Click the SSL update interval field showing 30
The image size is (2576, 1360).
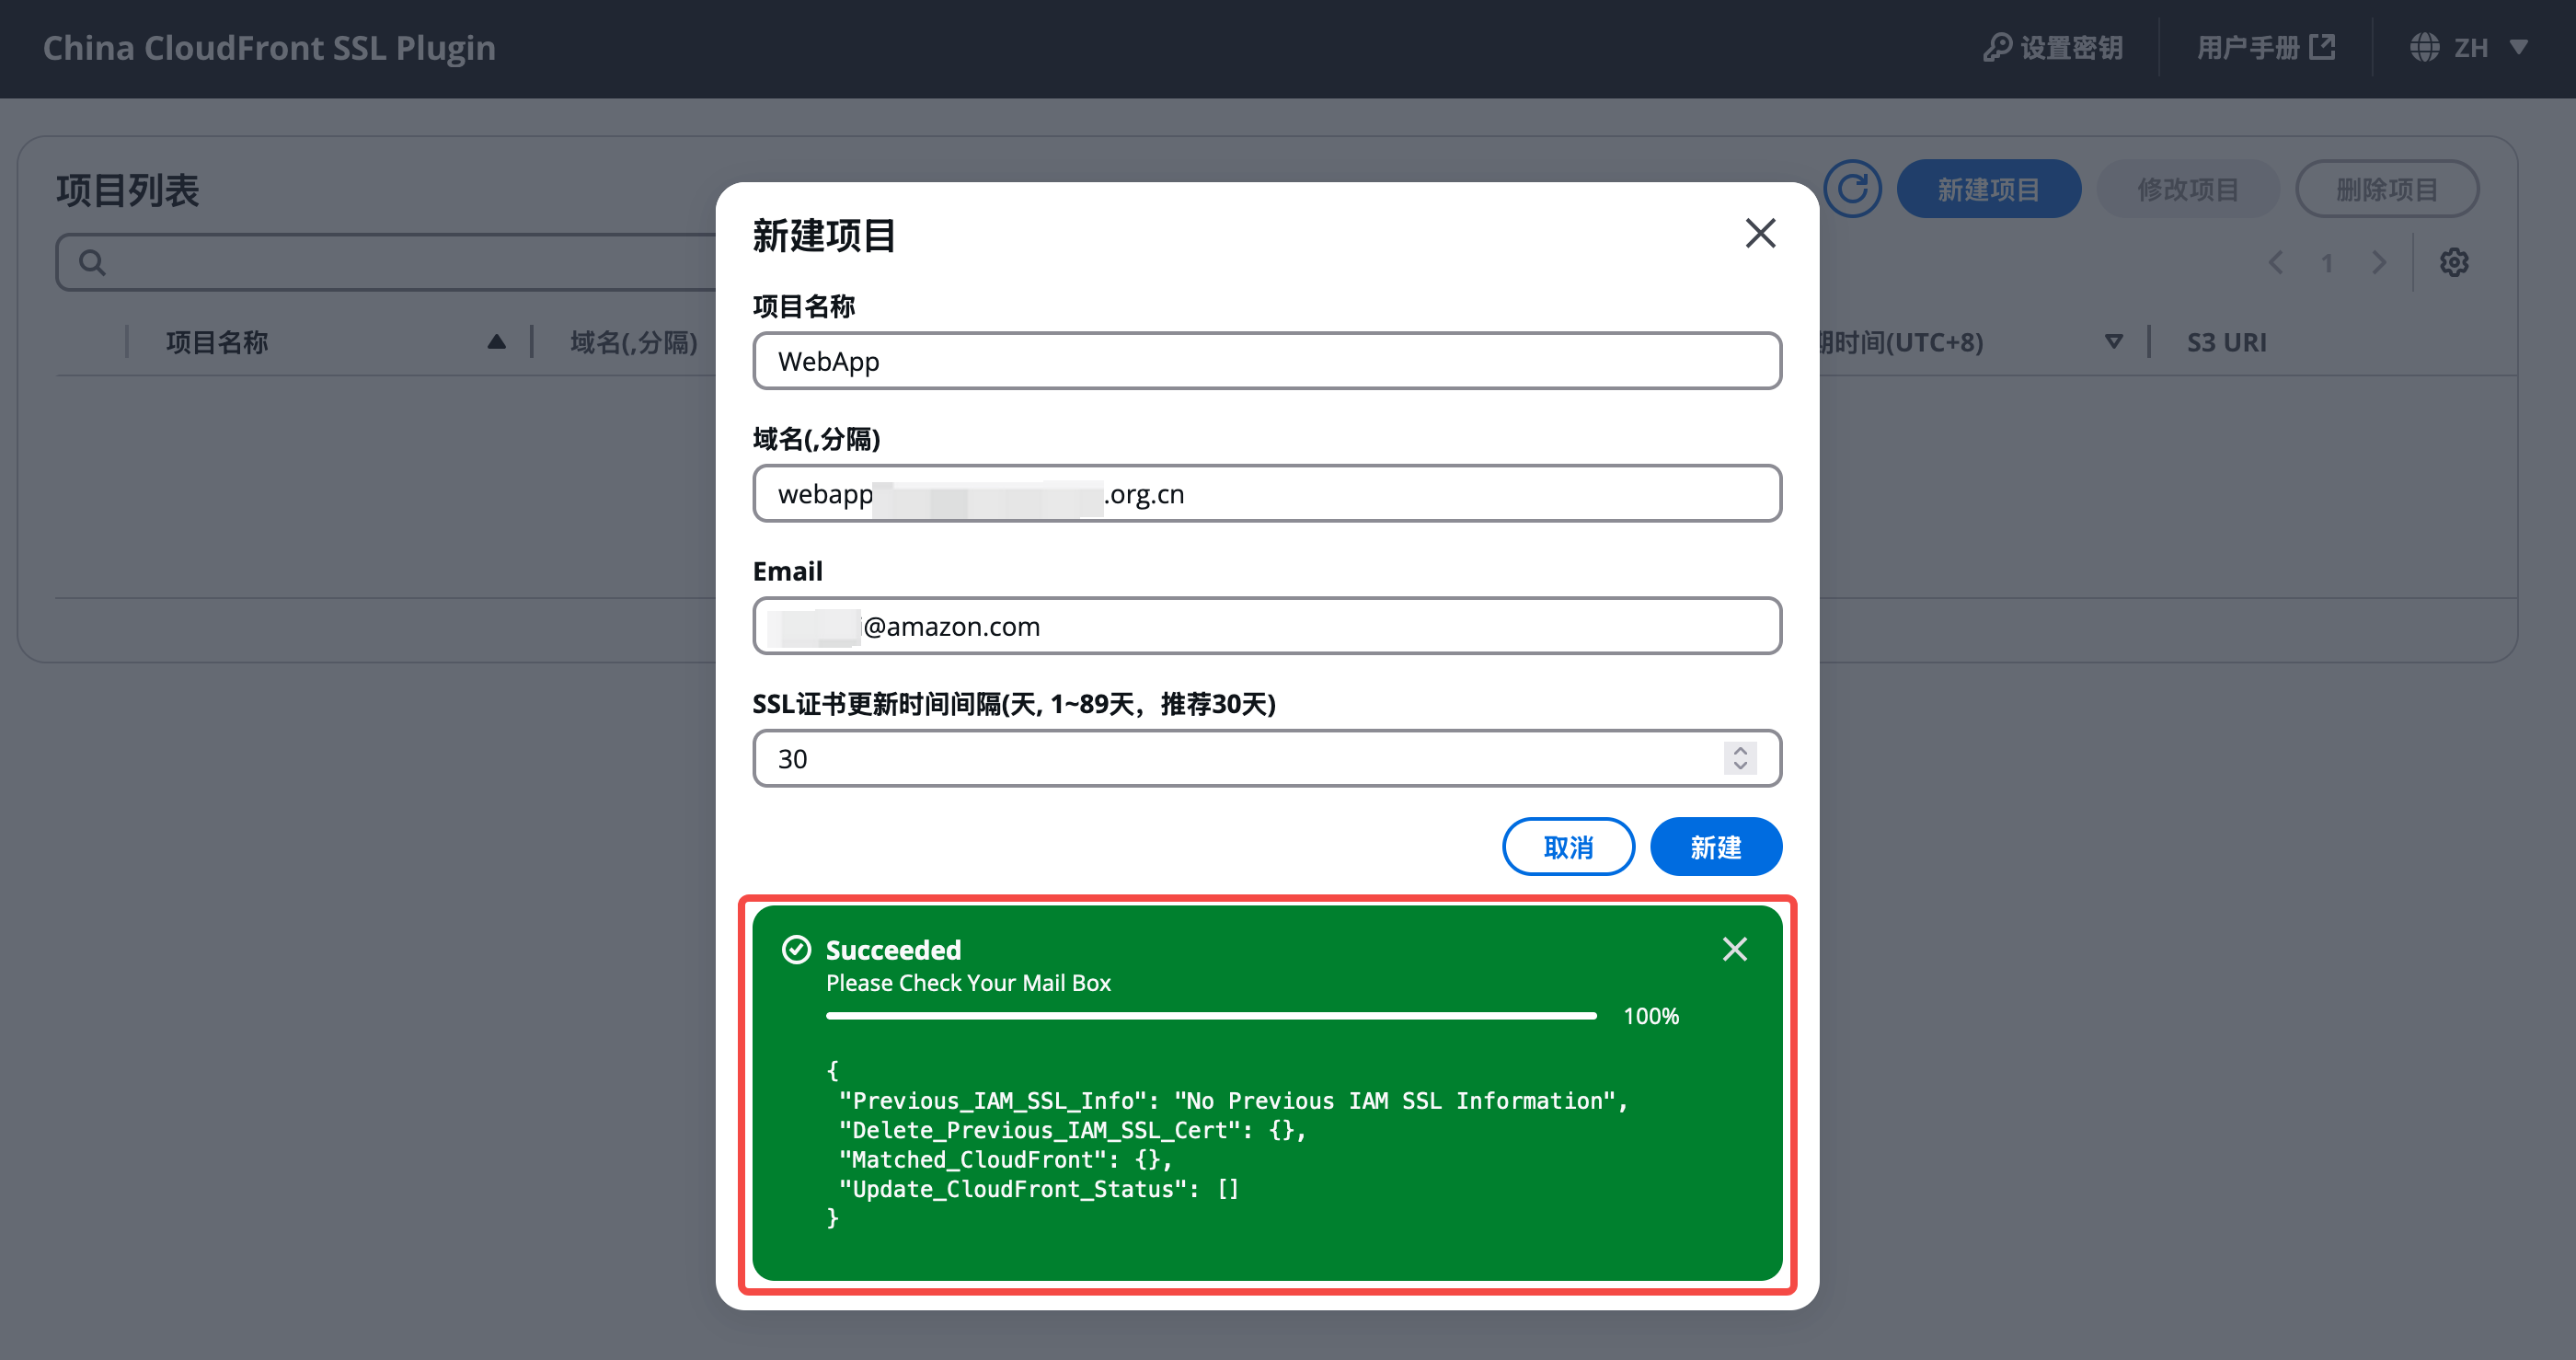(1267, 759)
